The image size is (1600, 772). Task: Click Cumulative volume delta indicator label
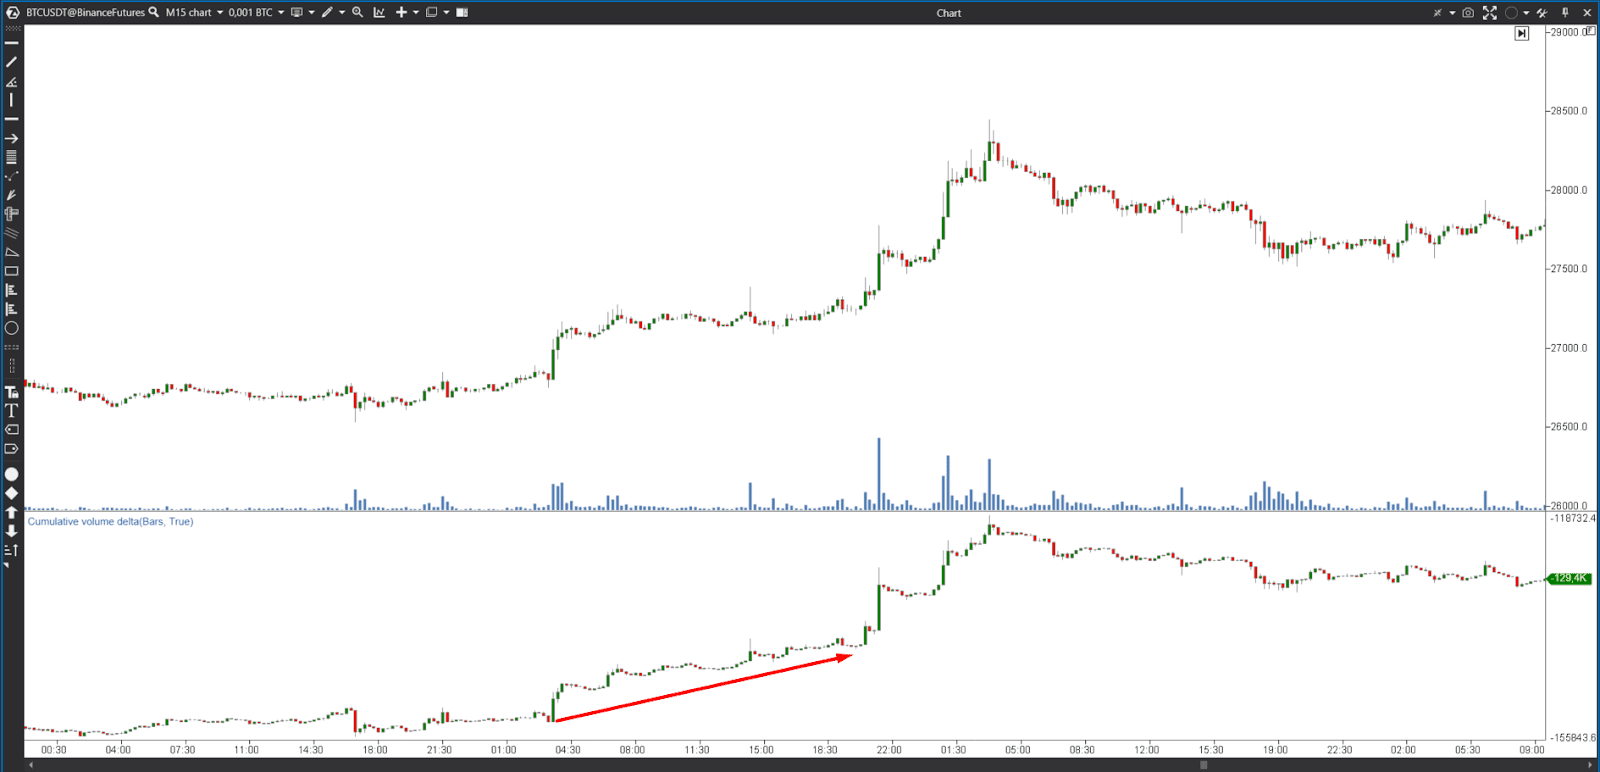tap(110, 521)
